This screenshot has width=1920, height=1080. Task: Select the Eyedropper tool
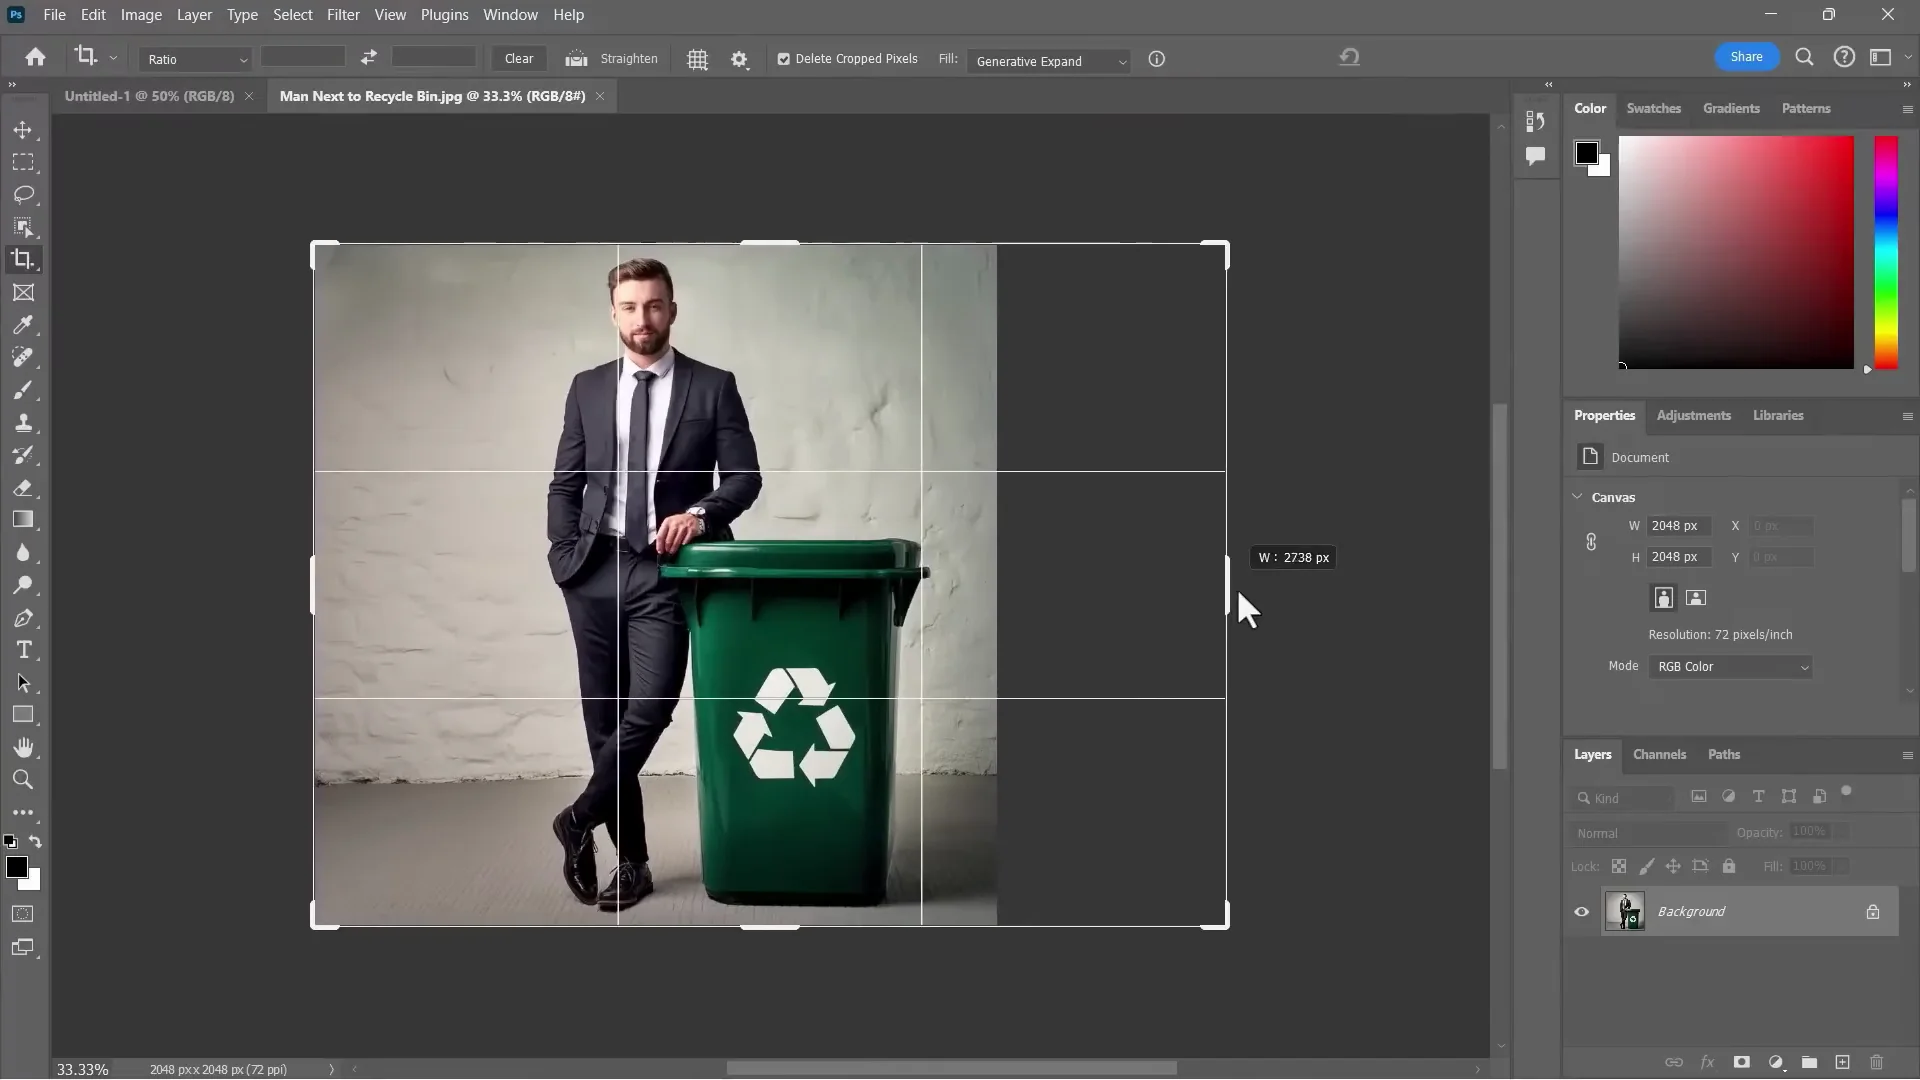click(24, 325)
